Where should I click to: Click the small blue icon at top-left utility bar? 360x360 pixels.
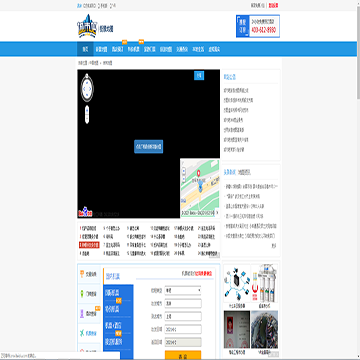click(x=79, y=5)
